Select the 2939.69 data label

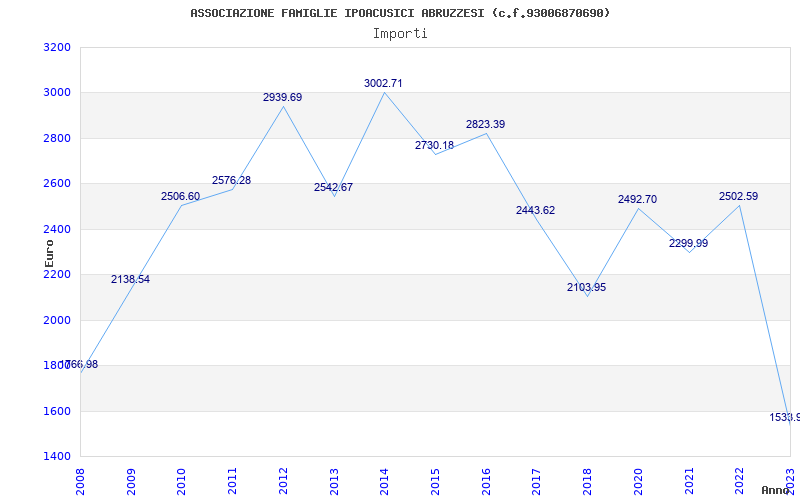(x=283, y=97)
